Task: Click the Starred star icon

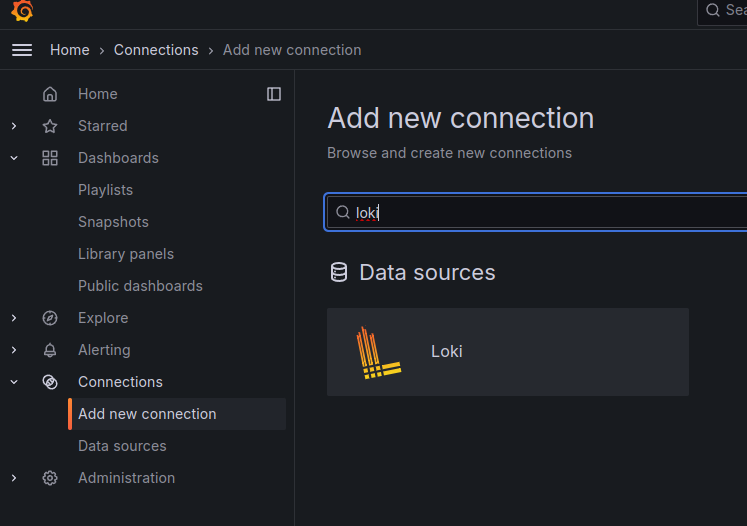Action: (x=50, y=126)
